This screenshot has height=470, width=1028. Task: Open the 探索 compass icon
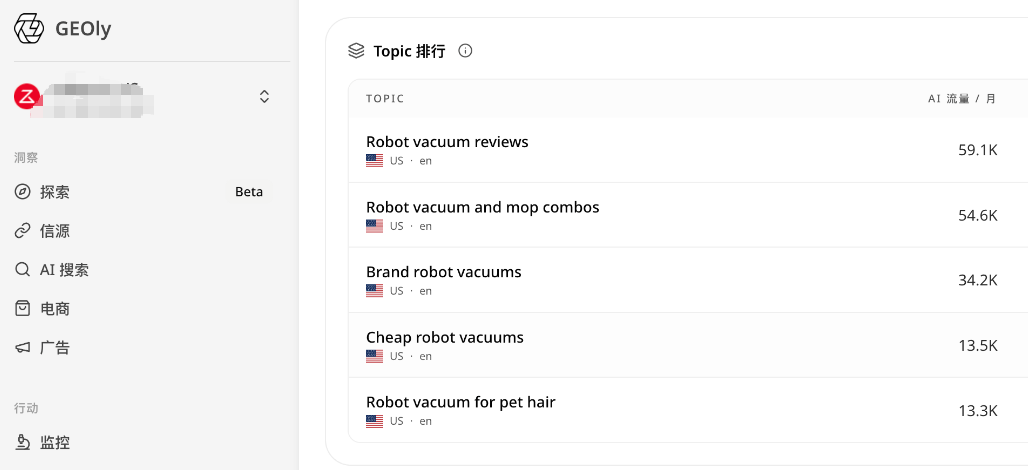pyautogui.click(x=23, y=192)
